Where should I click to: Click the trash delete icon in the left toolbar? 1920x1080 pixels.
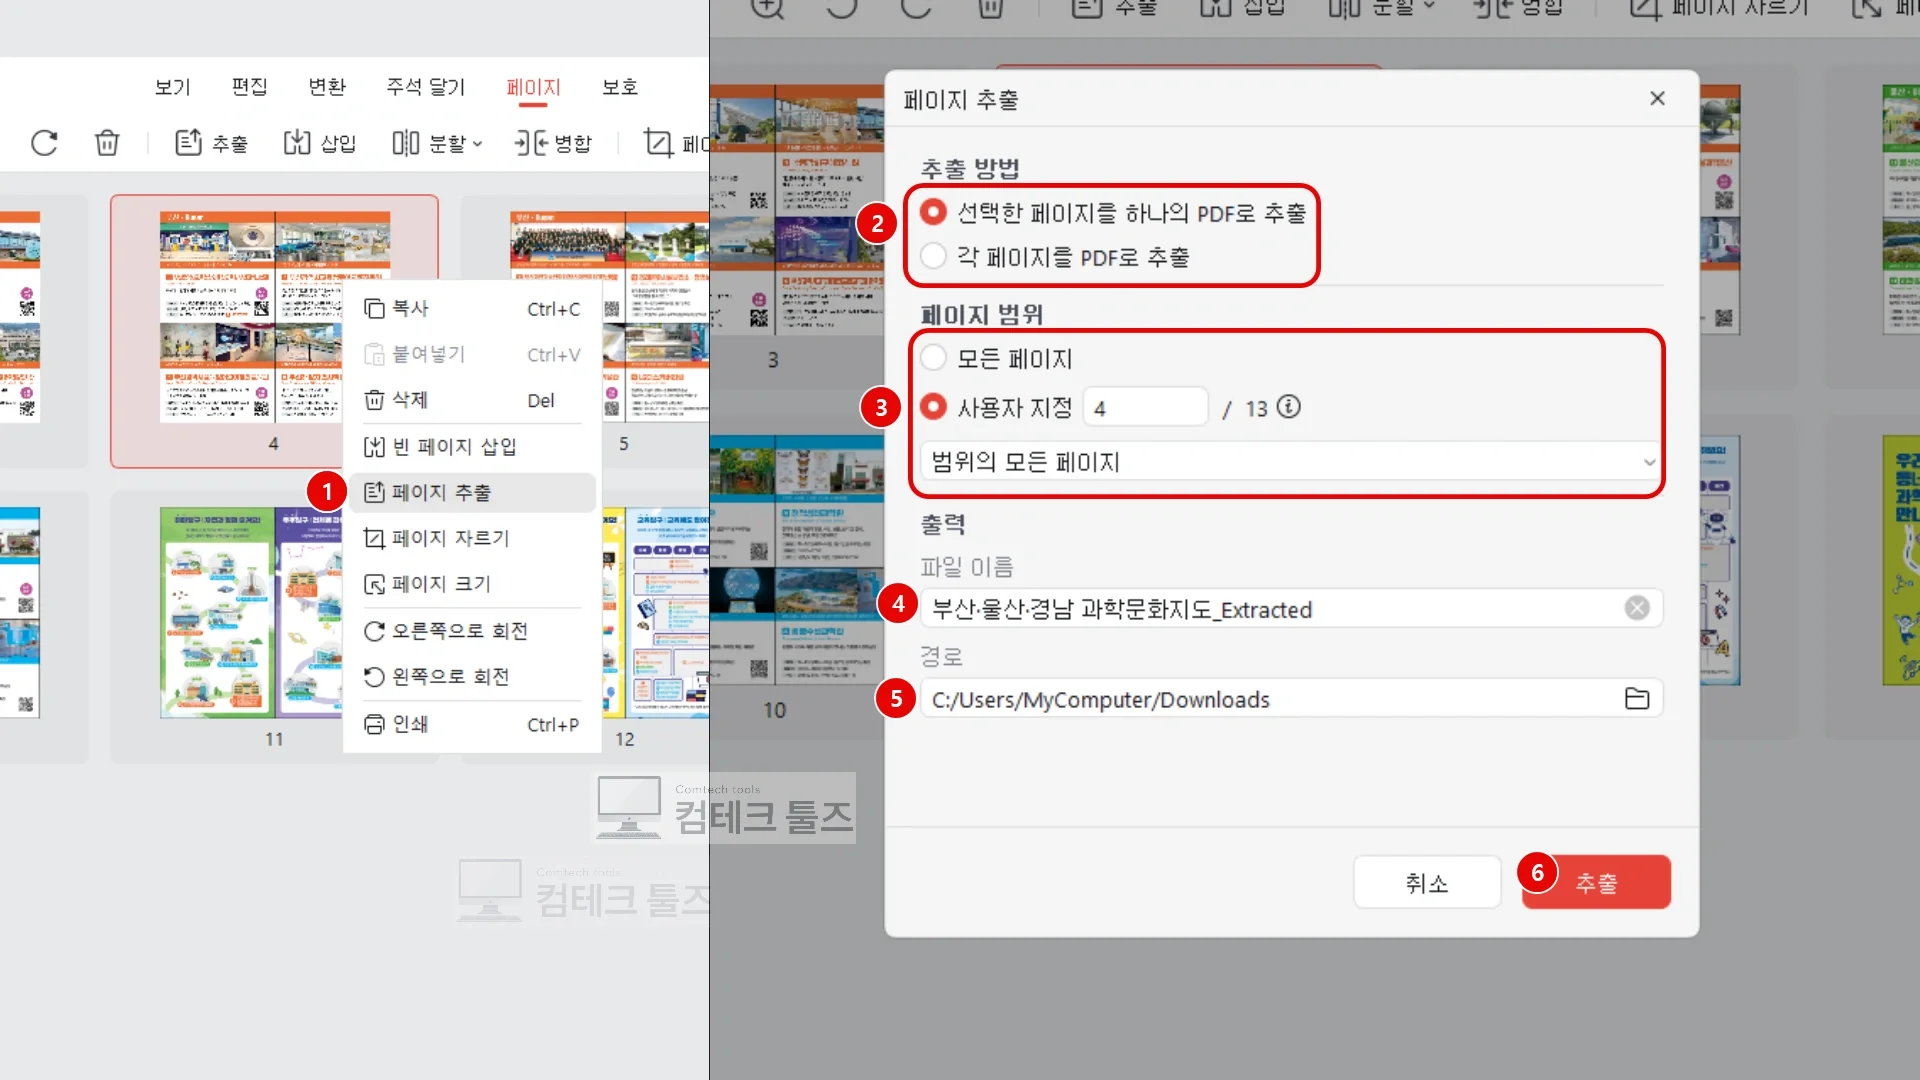[x=107, y=143]
